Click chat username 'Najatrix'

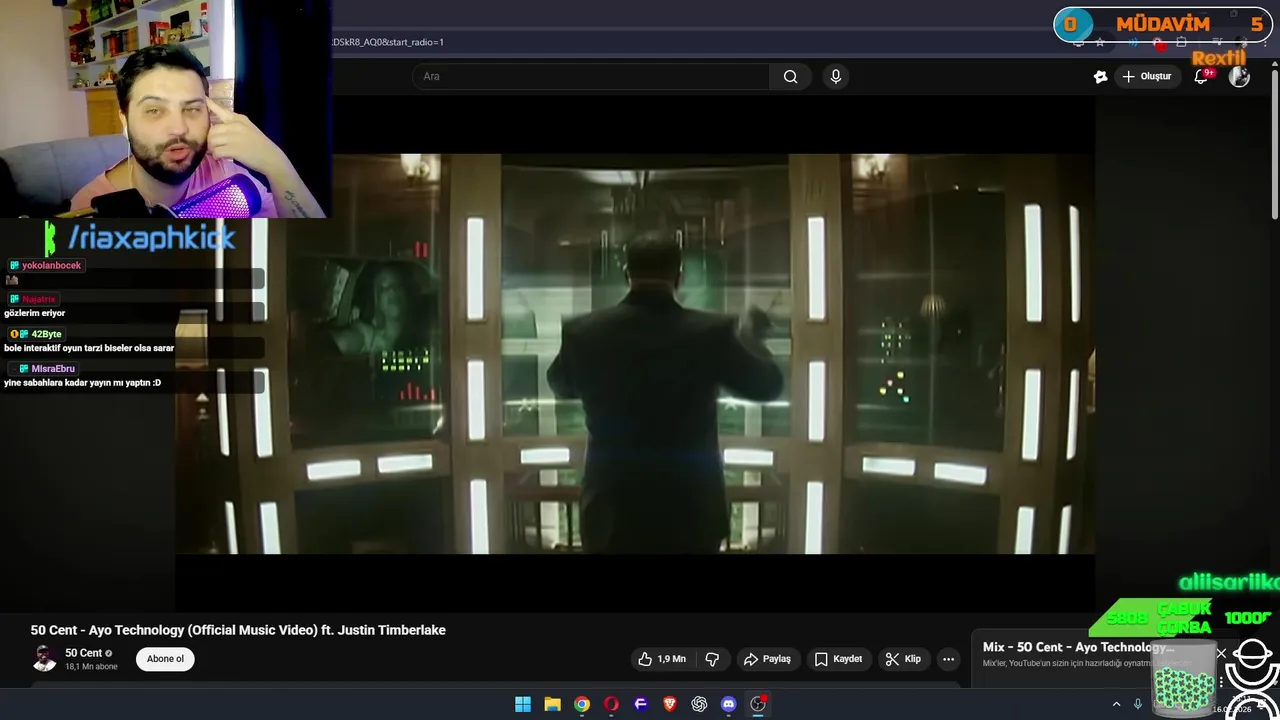coord(39,299)
